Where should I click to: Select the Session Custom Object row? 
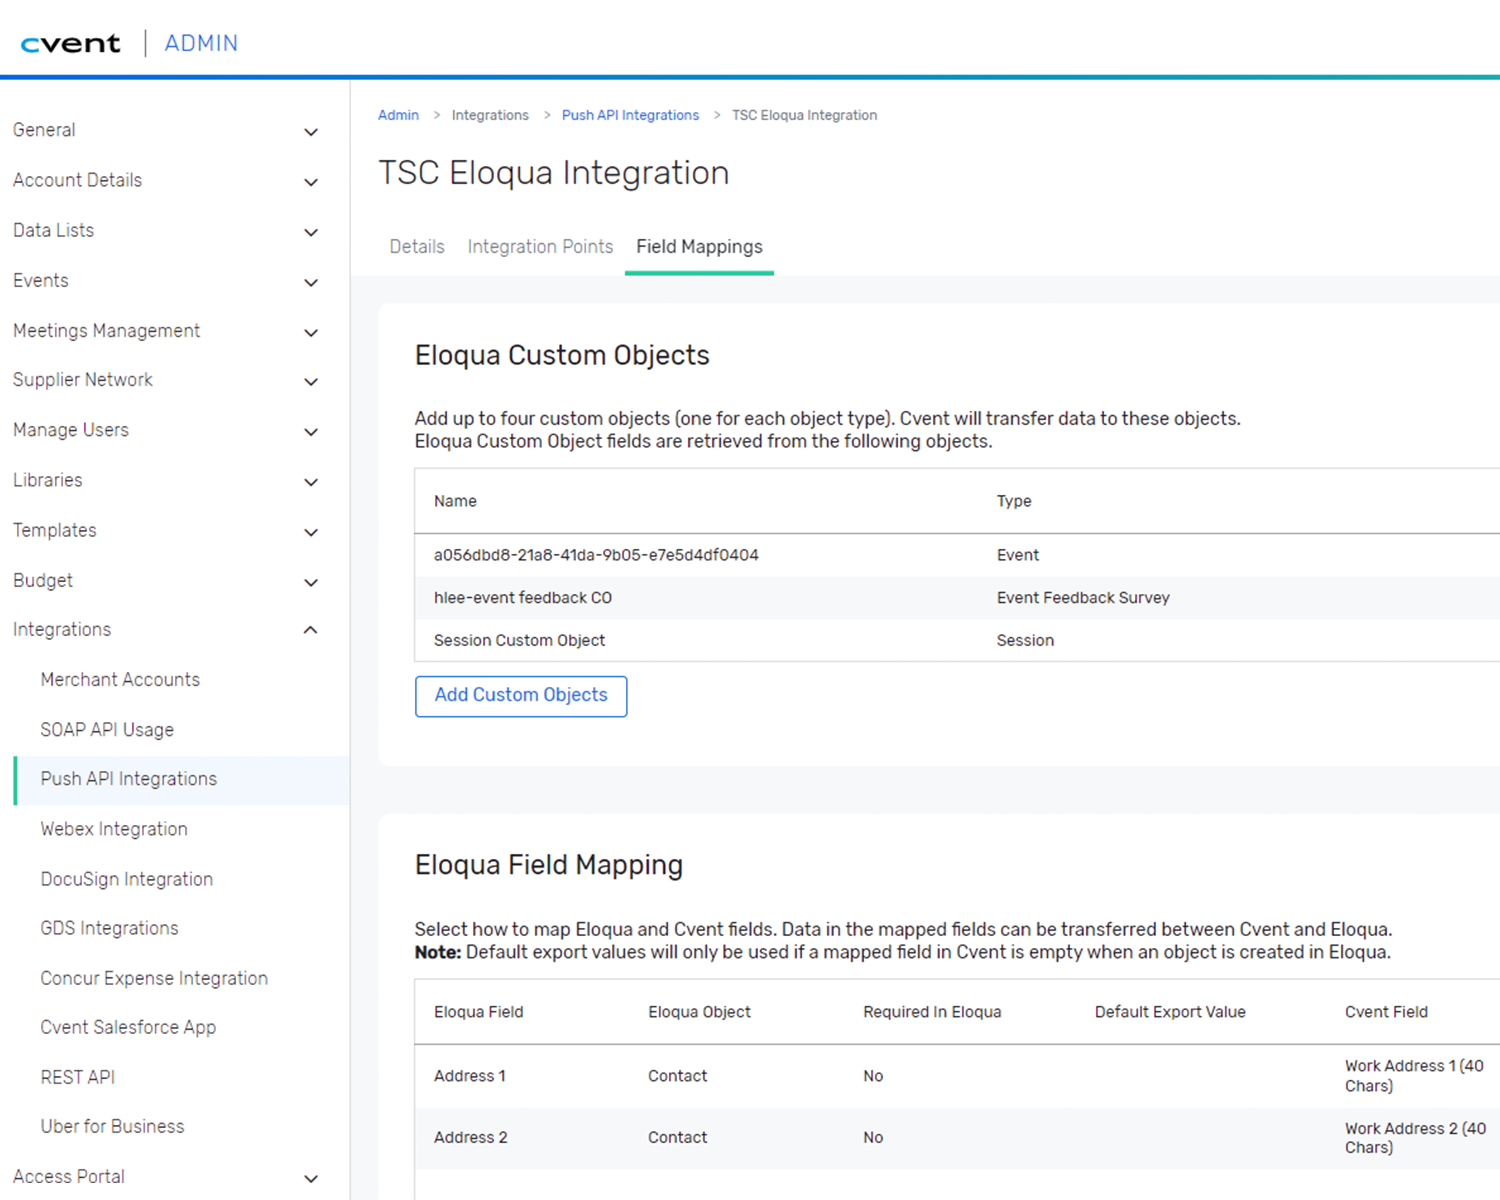click(x=519, y=640)
